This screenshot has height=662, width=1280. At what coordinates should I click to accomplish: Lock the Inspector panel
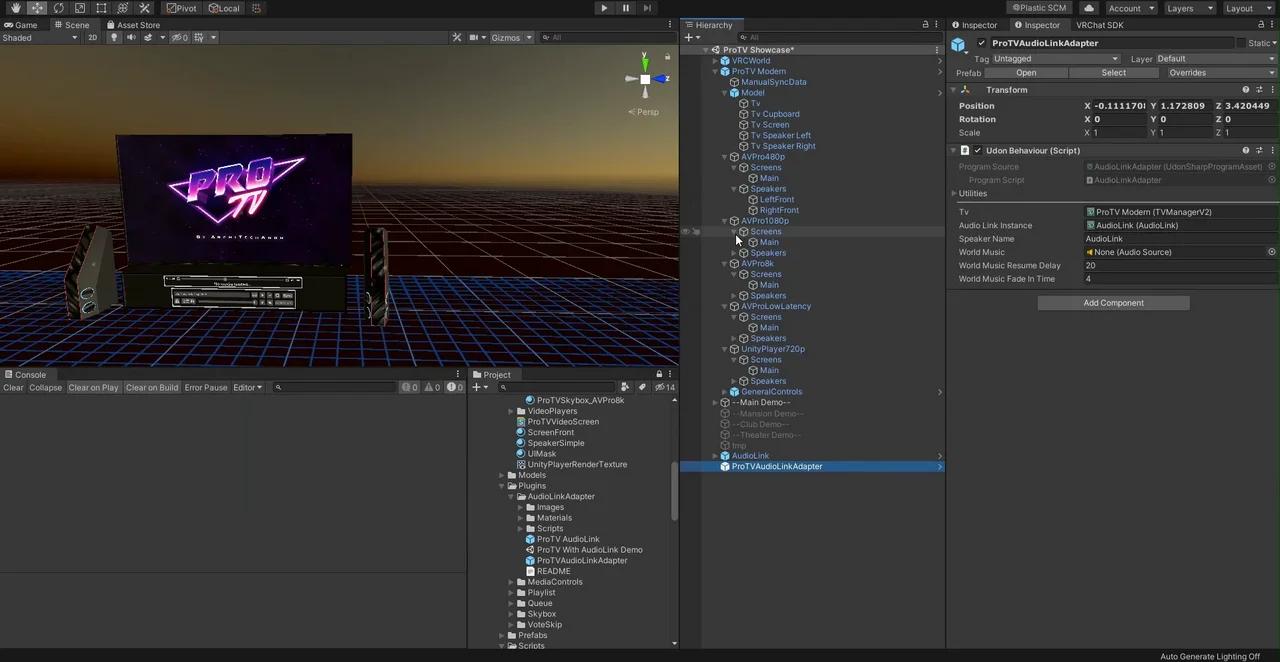click(x=1259, y=25)
